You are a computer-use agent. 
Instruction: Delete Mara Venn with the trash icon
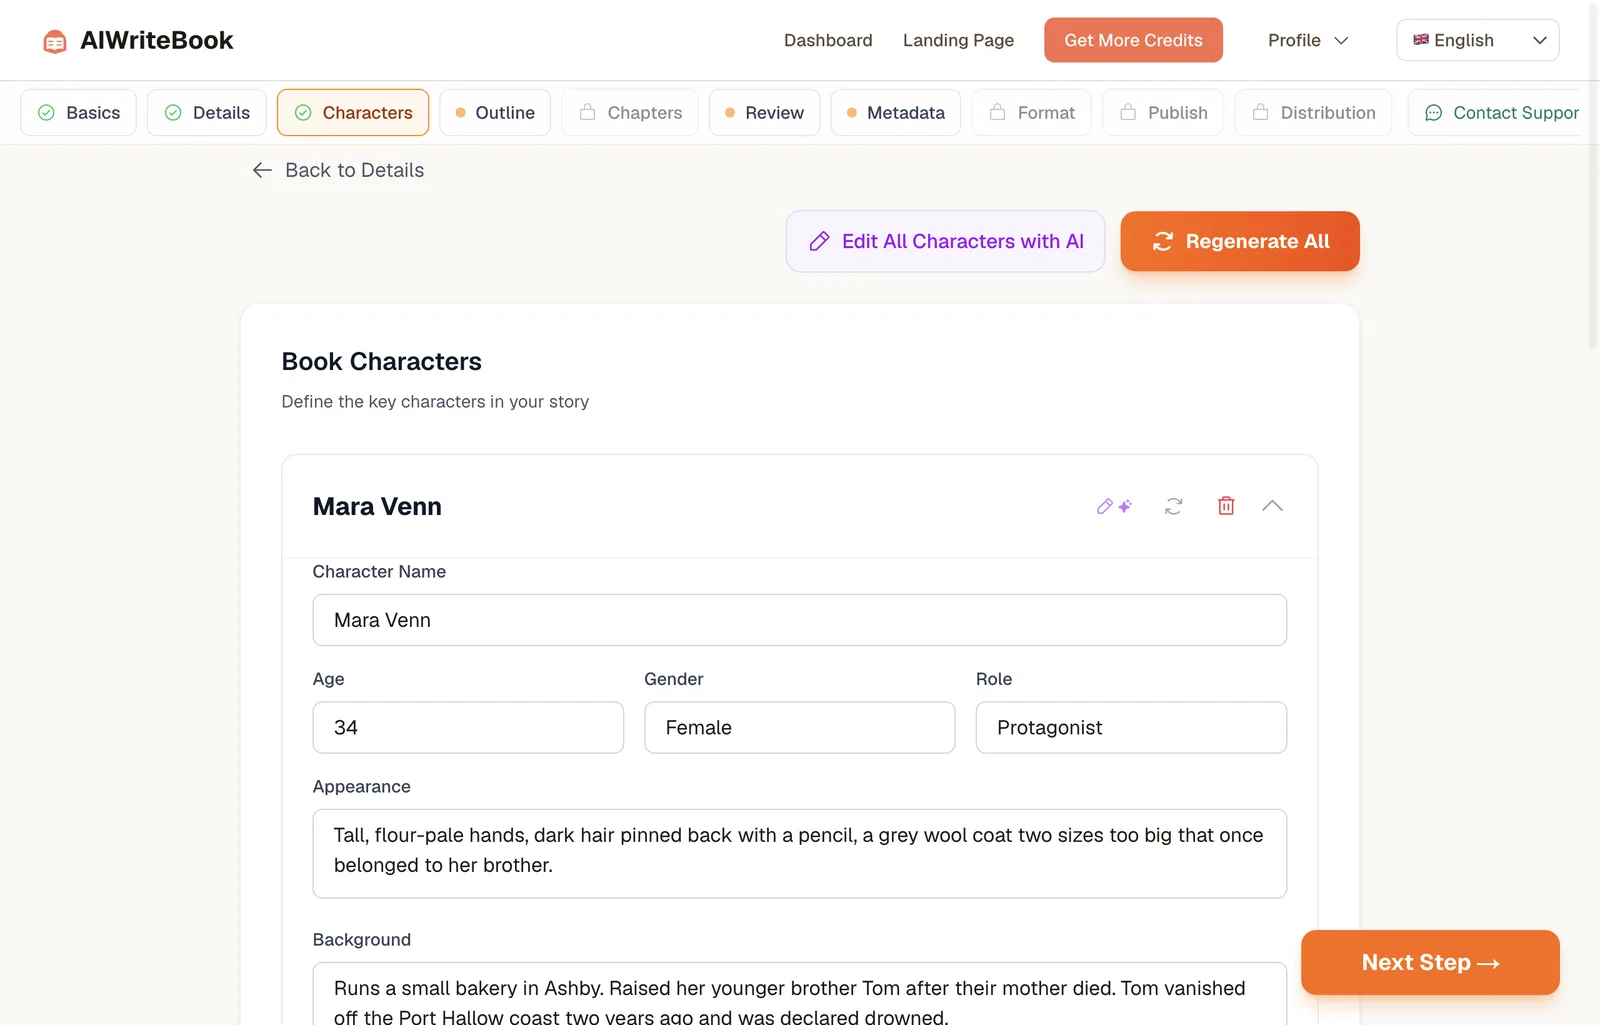1226,506
